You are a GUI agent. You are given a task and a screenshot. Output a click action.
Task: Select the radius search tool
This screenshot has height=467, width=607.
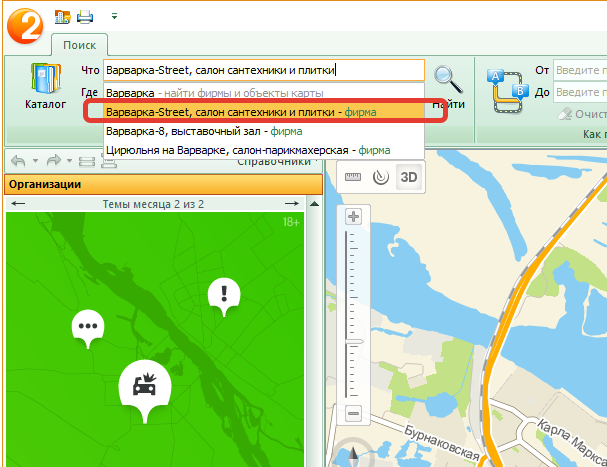[x=381, y=177]
